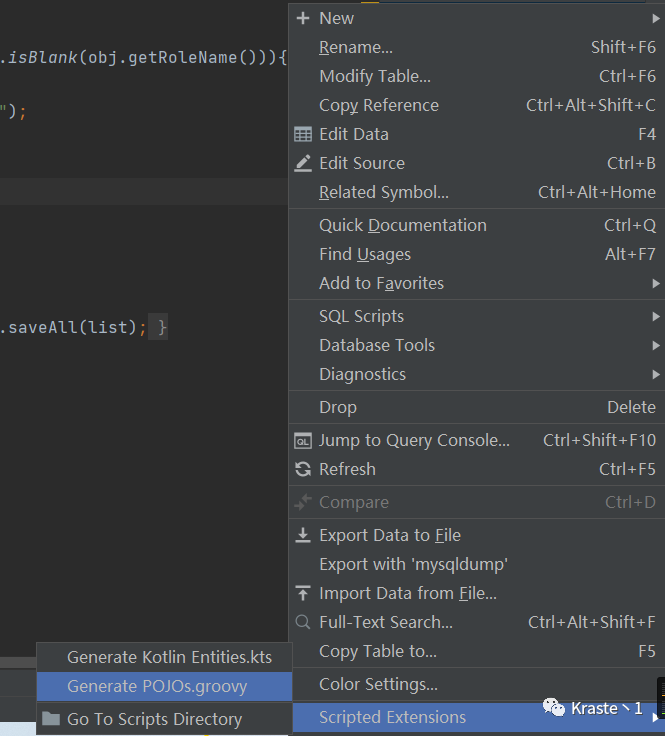The image size is (665, 736).
Task: Select Copy Reference menu entry
Action: point(378,105)
